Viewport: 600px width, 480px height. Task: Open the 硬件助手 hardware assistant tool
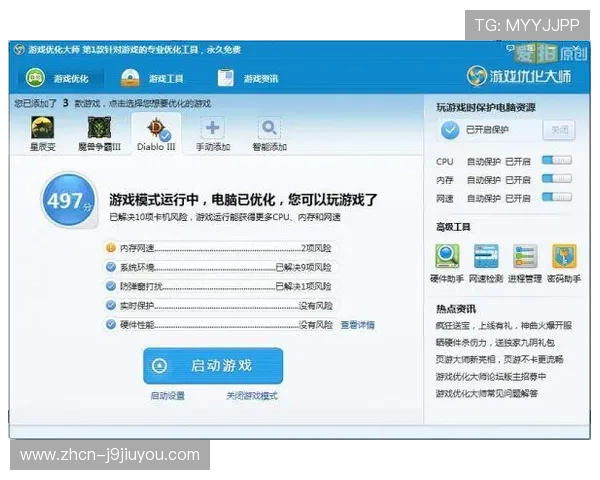coord(447,256)
